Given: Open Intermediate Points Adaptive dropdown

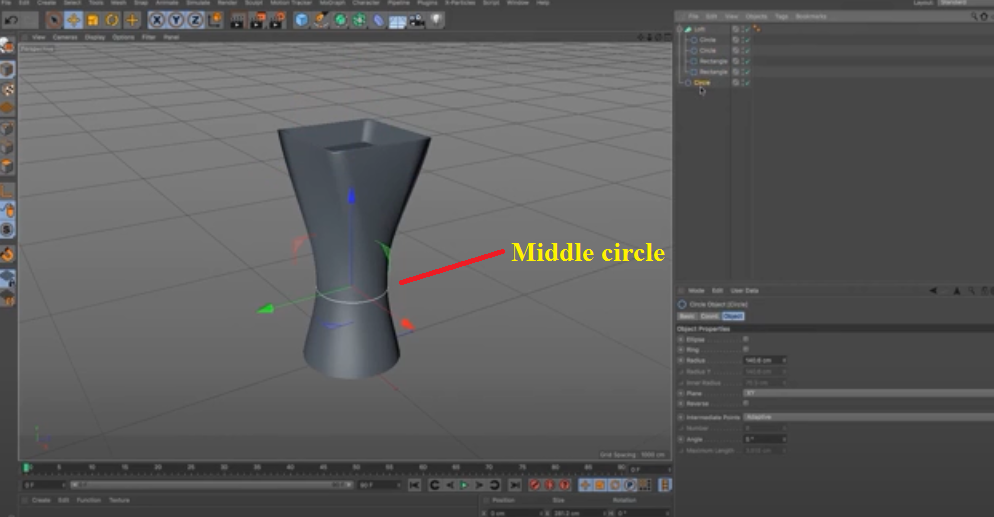Looking at the screenshot, I should (x=868, y=417).
